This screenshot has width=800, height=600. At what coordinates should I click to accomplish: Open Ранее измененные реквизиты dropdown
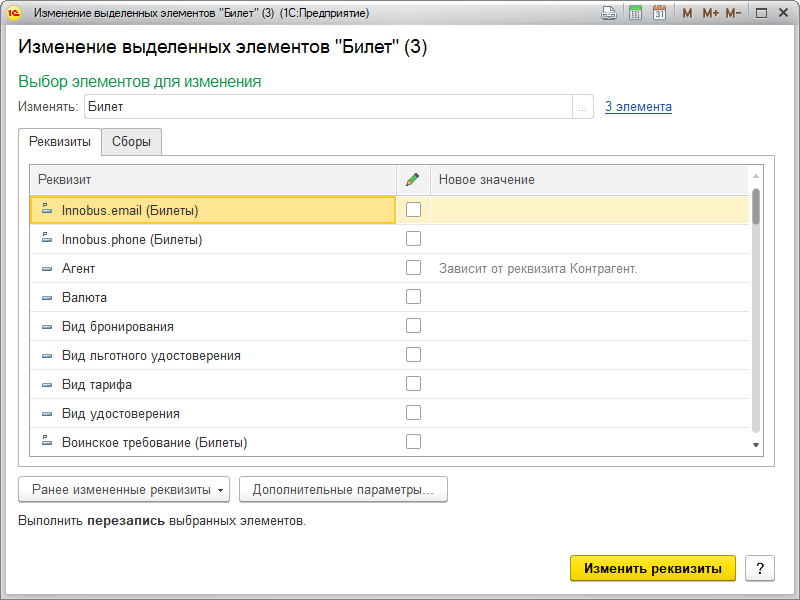(124, 490)
